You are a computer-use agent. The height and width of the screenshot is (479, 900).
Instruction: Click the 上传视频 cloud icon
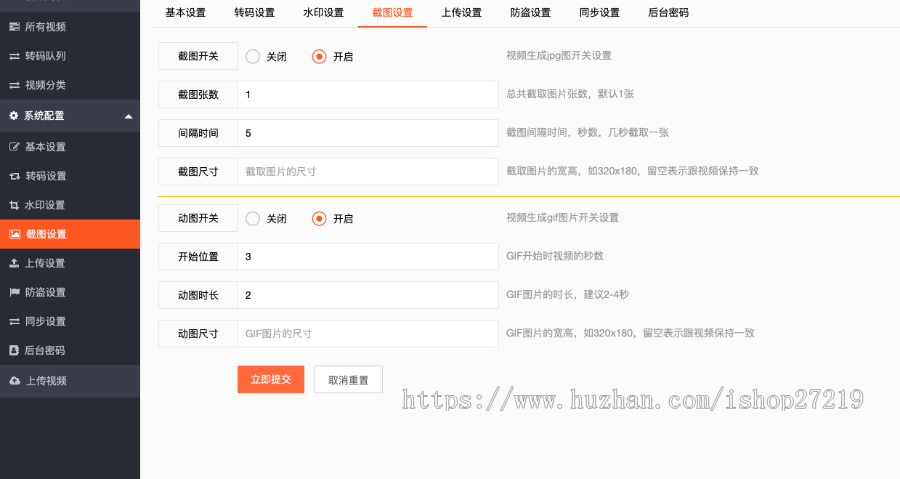pyautogui.click(x=14, y=381)
